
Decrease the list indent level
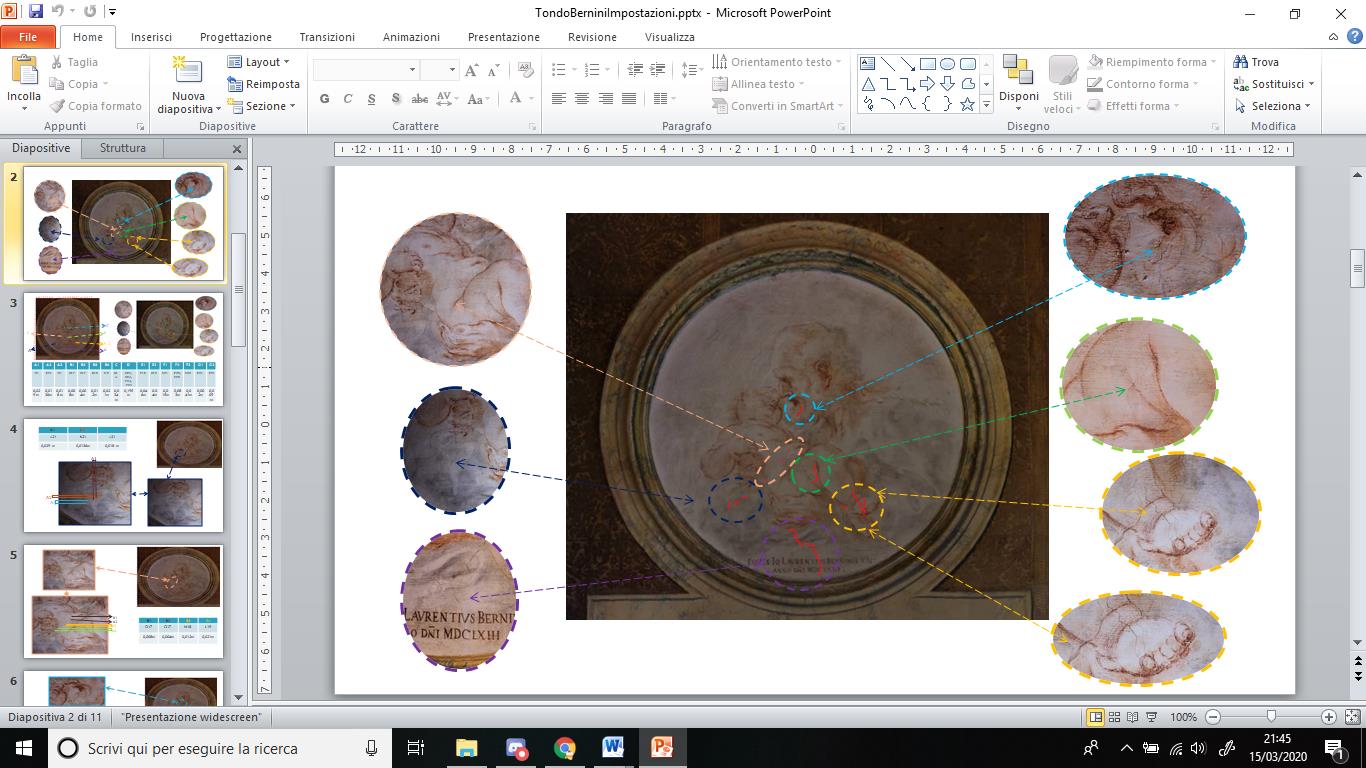click(x=635, y=70)
